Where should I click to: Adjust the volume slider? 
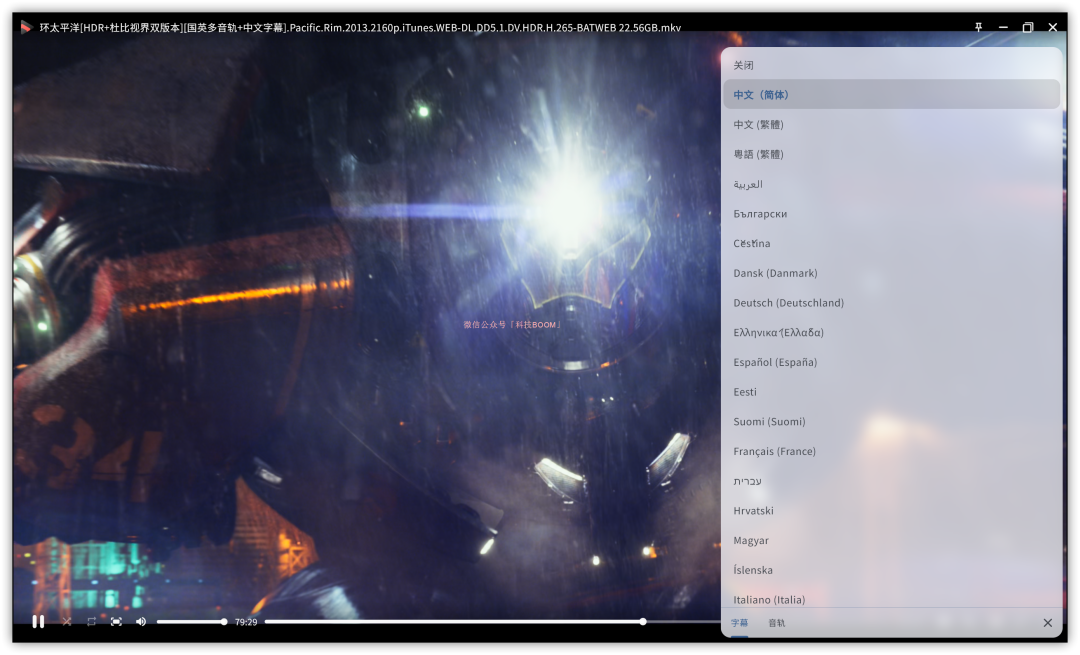[x=192, y=622]
